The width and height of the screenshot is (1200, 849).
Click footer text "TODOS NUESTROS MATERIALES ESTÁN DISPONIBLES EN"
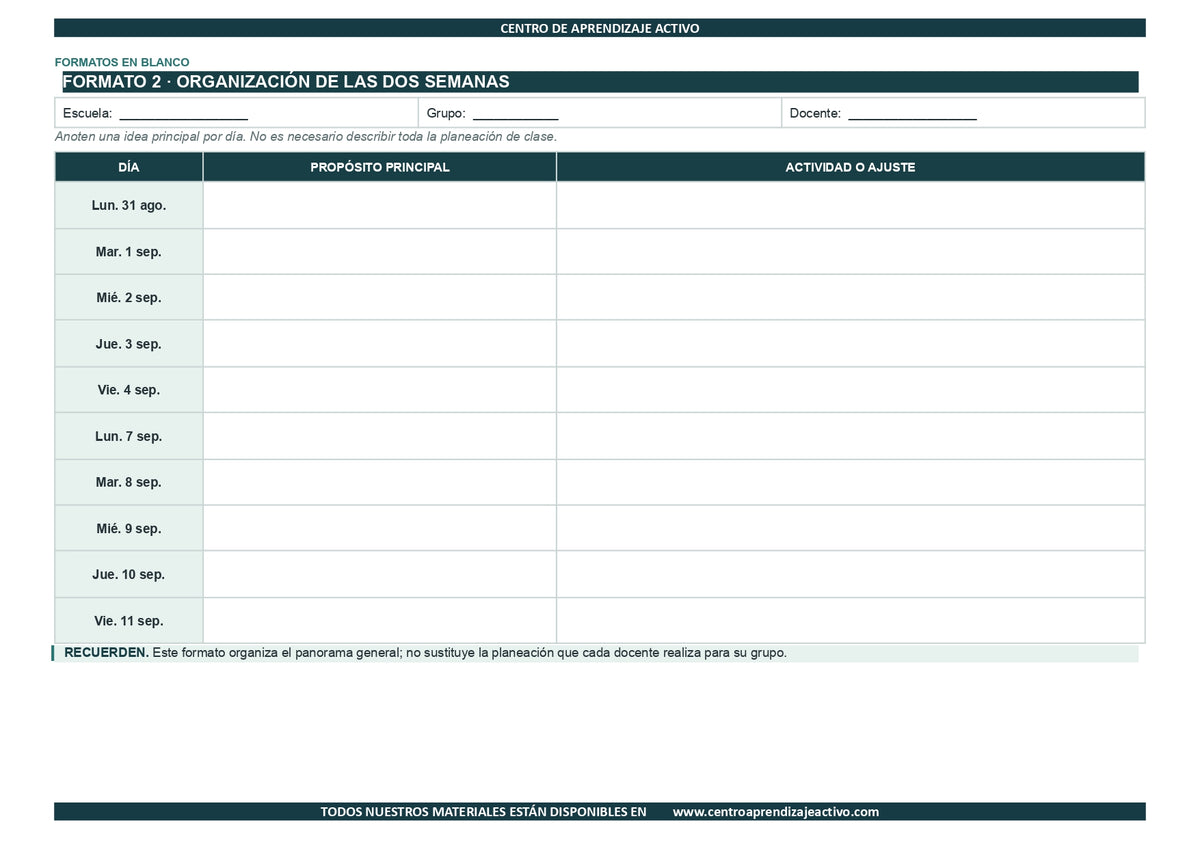point(483,812)
